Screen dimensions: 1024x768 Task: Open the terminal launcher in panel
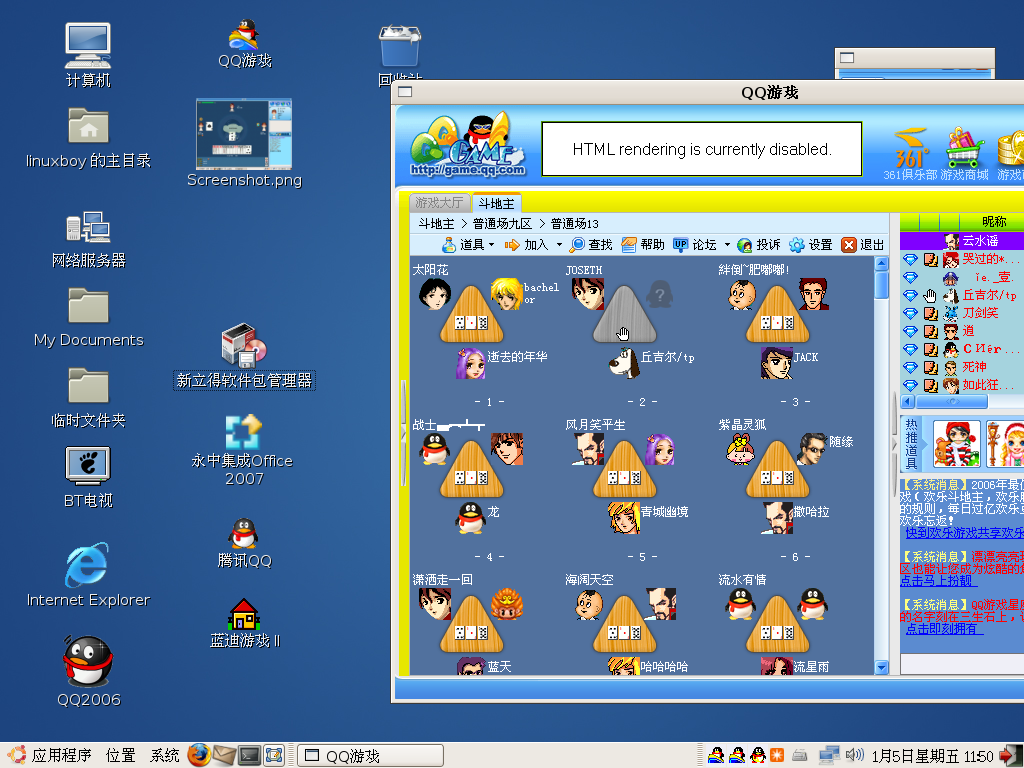click(249, 756)
